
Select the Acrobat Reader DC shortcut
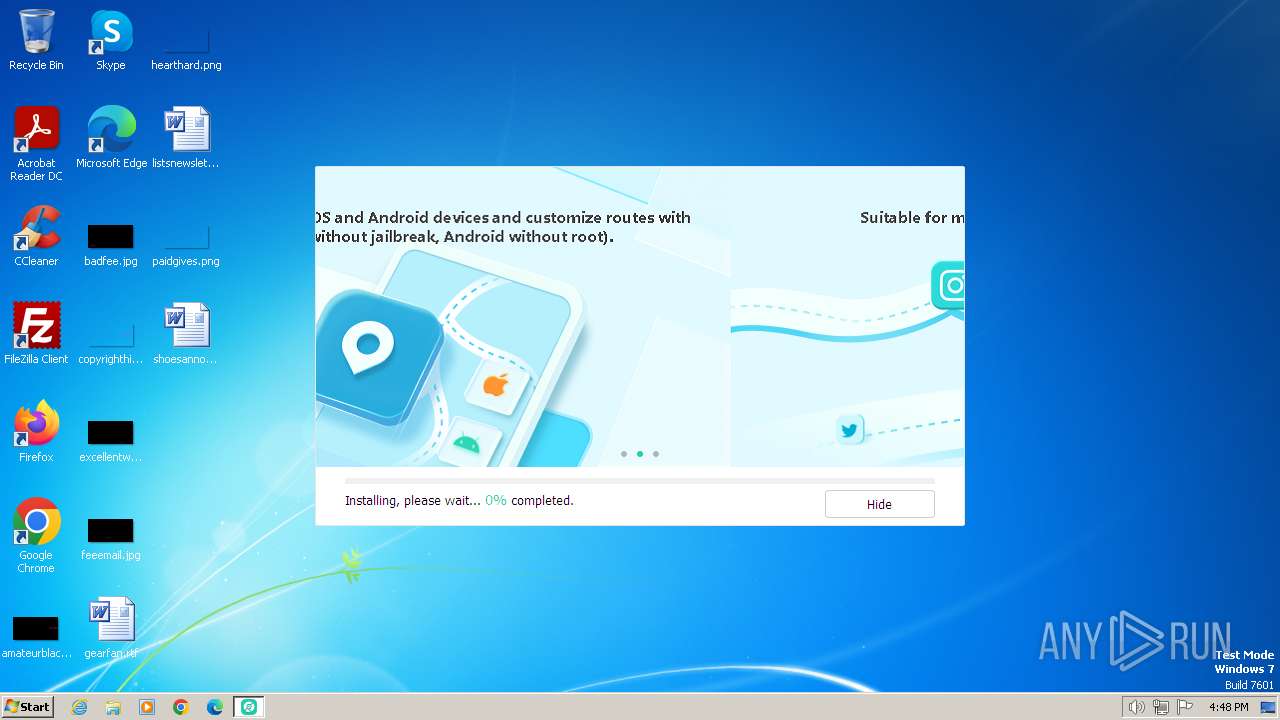pyautogui.click(x=36, y=144)
